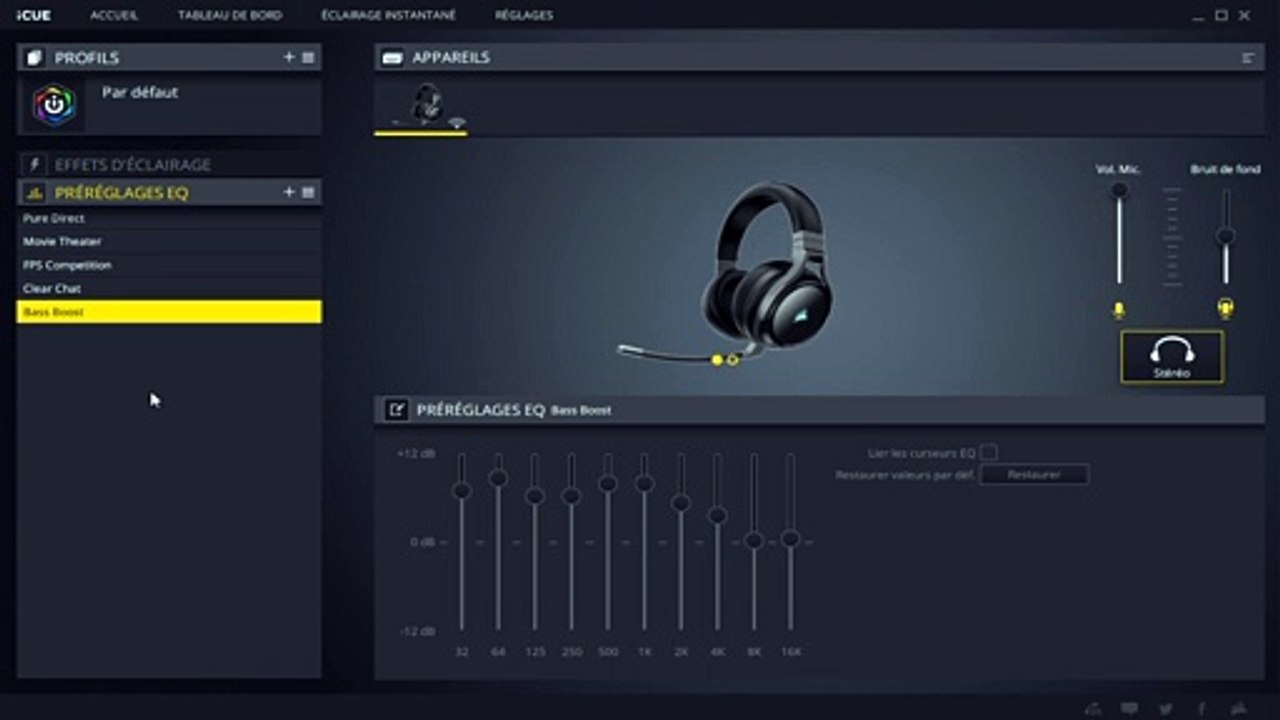
Task: Adjust the 250 Hz EQ slider
Action: 571,495
